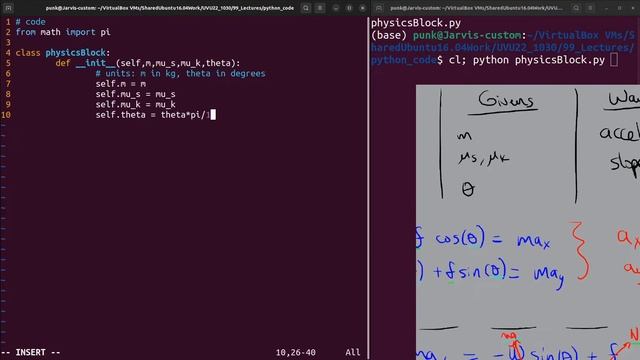The width and height of the screenshot is (640, 360).
Task: Click 'from math import pi' line
Action: [x=63, y=32]
